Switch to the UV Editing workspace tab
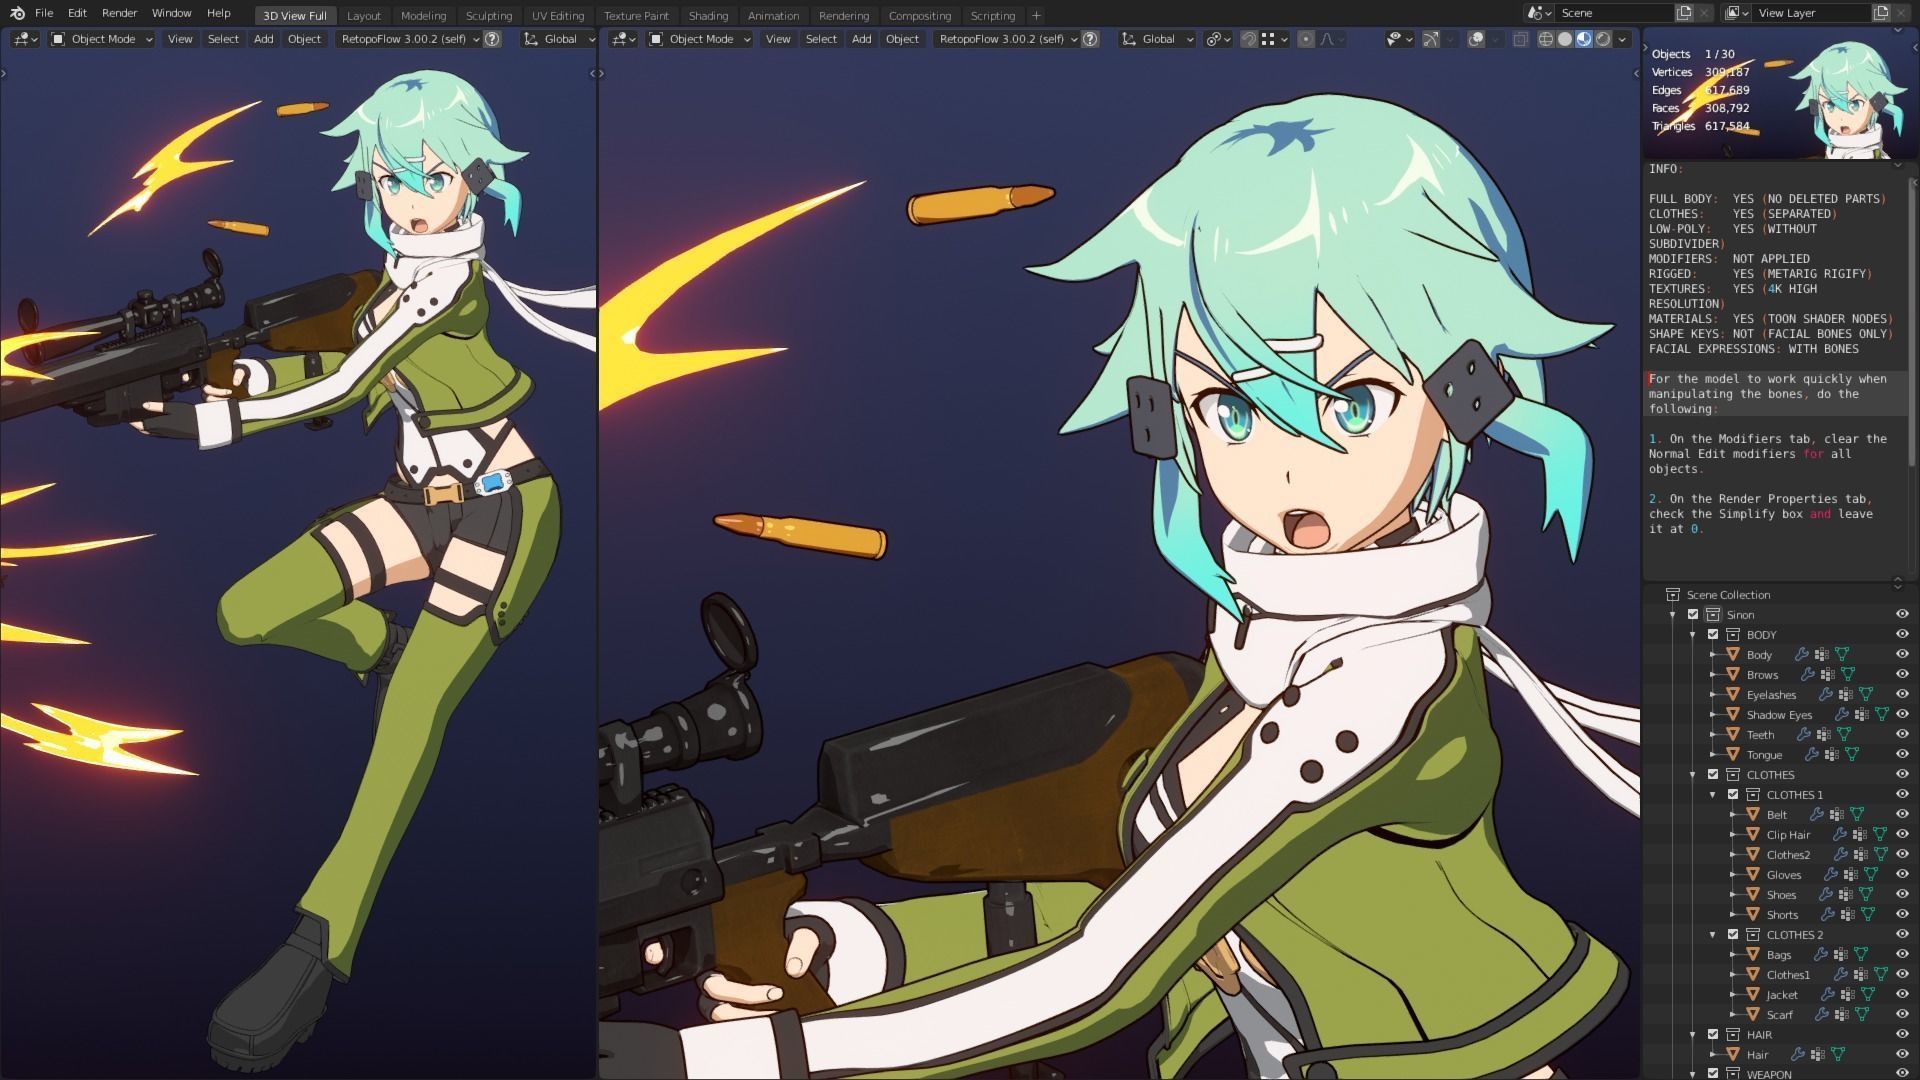This screenshot has width=1920, height=1080. click(558, 15)
